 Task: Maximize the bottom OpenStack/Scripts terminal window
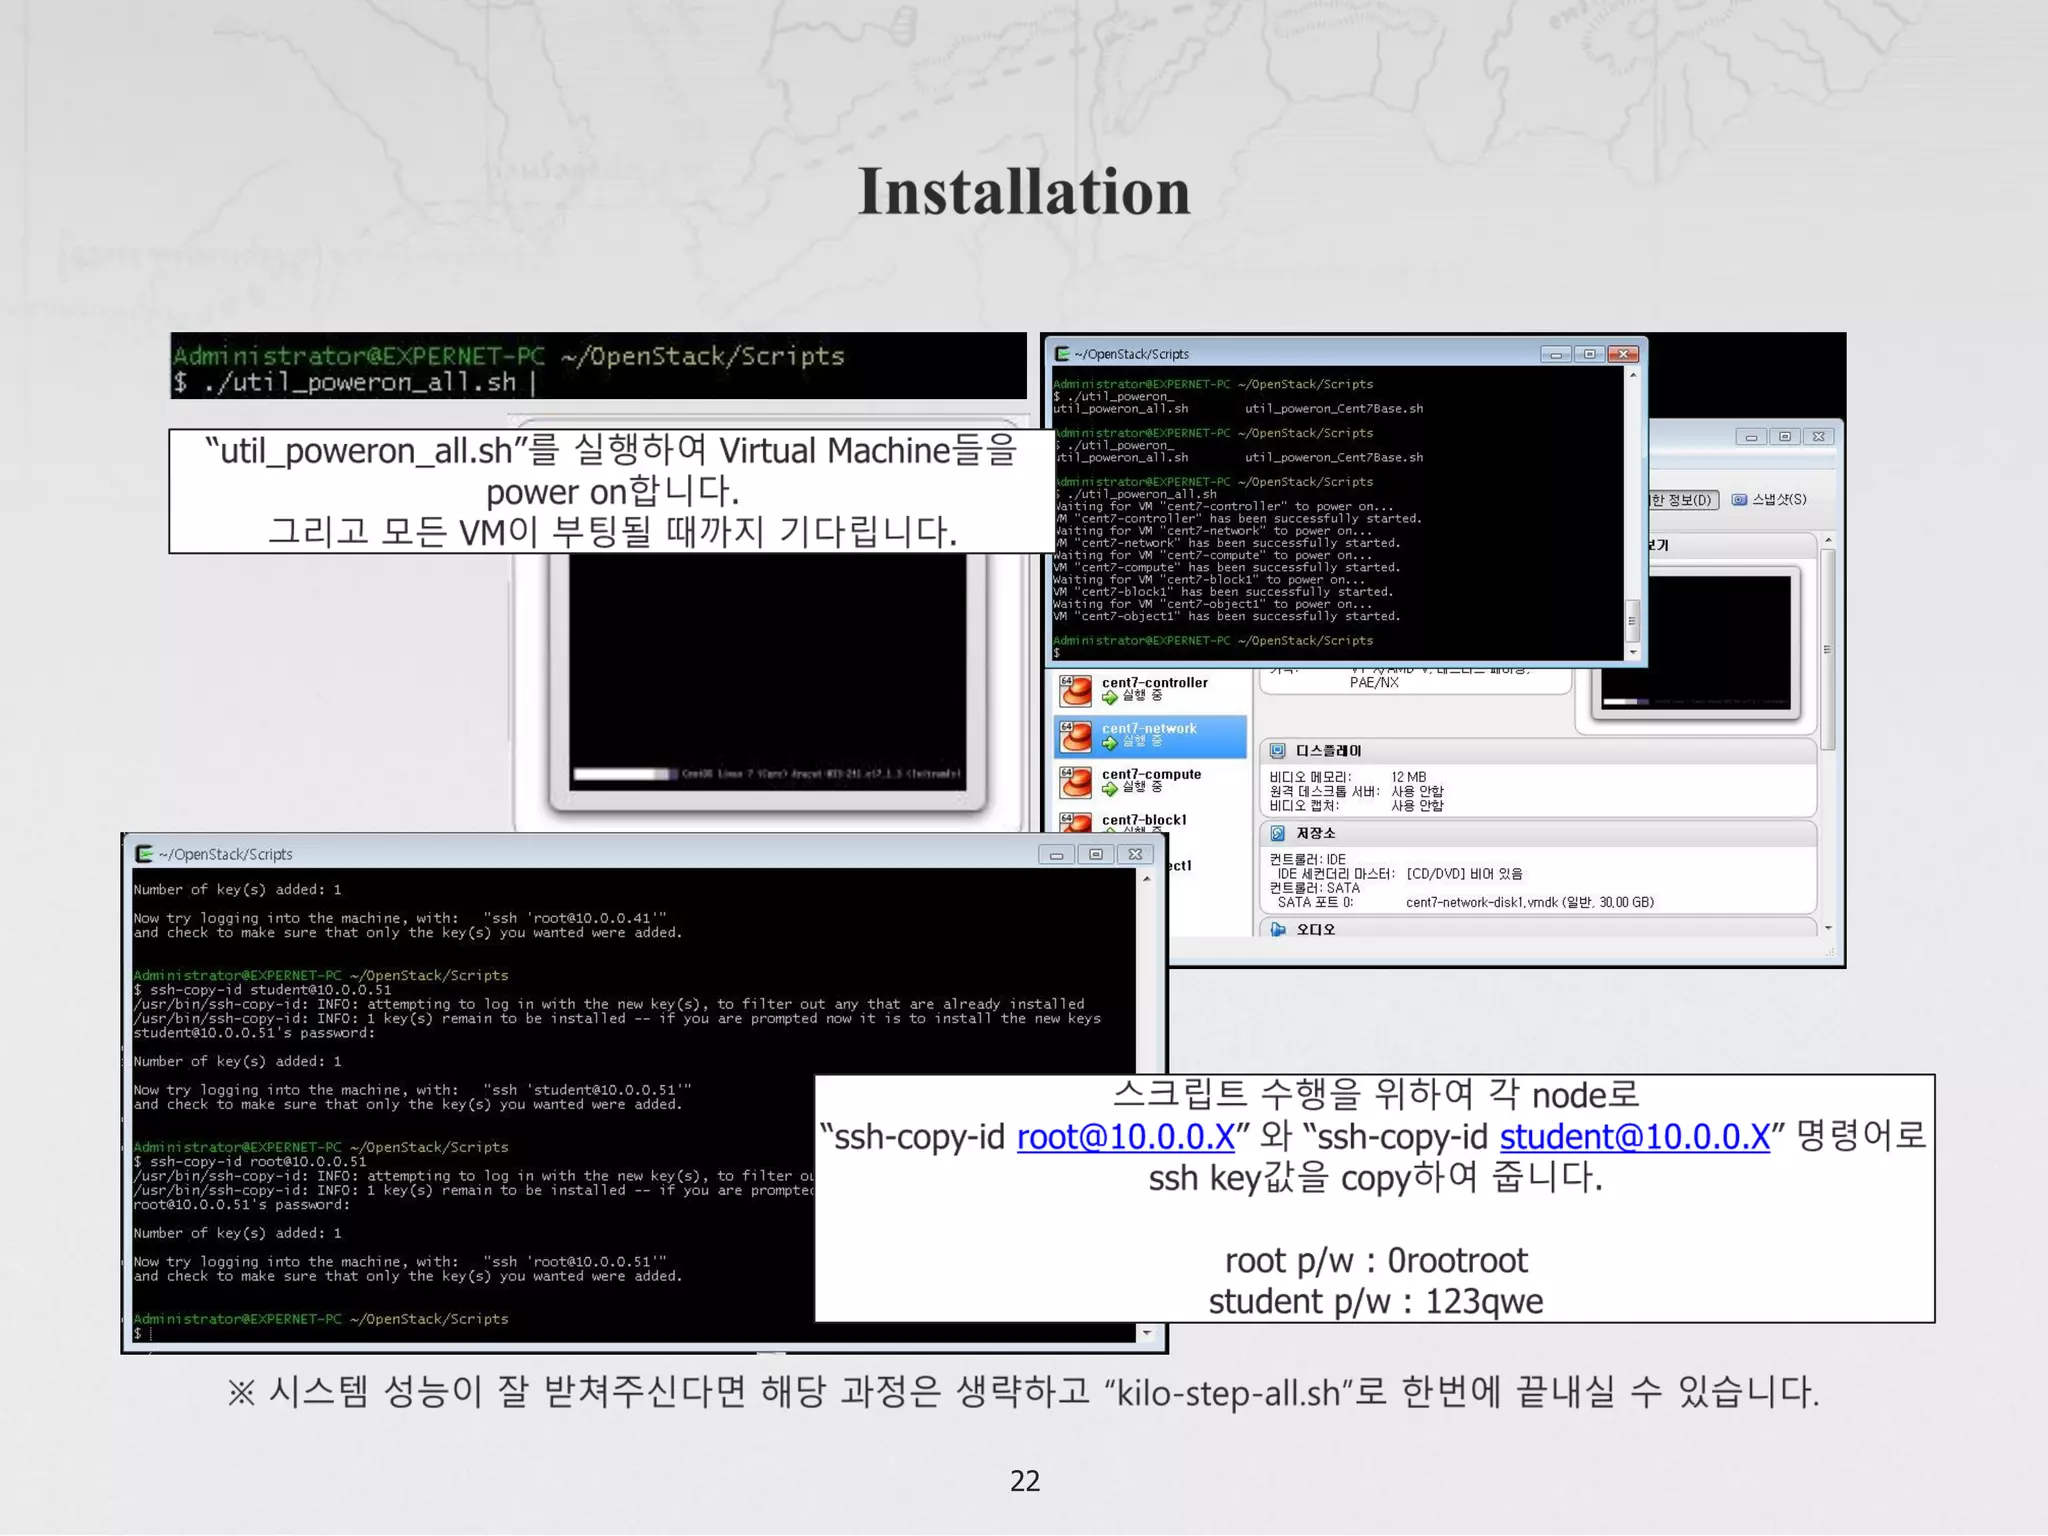point(1096,854)
